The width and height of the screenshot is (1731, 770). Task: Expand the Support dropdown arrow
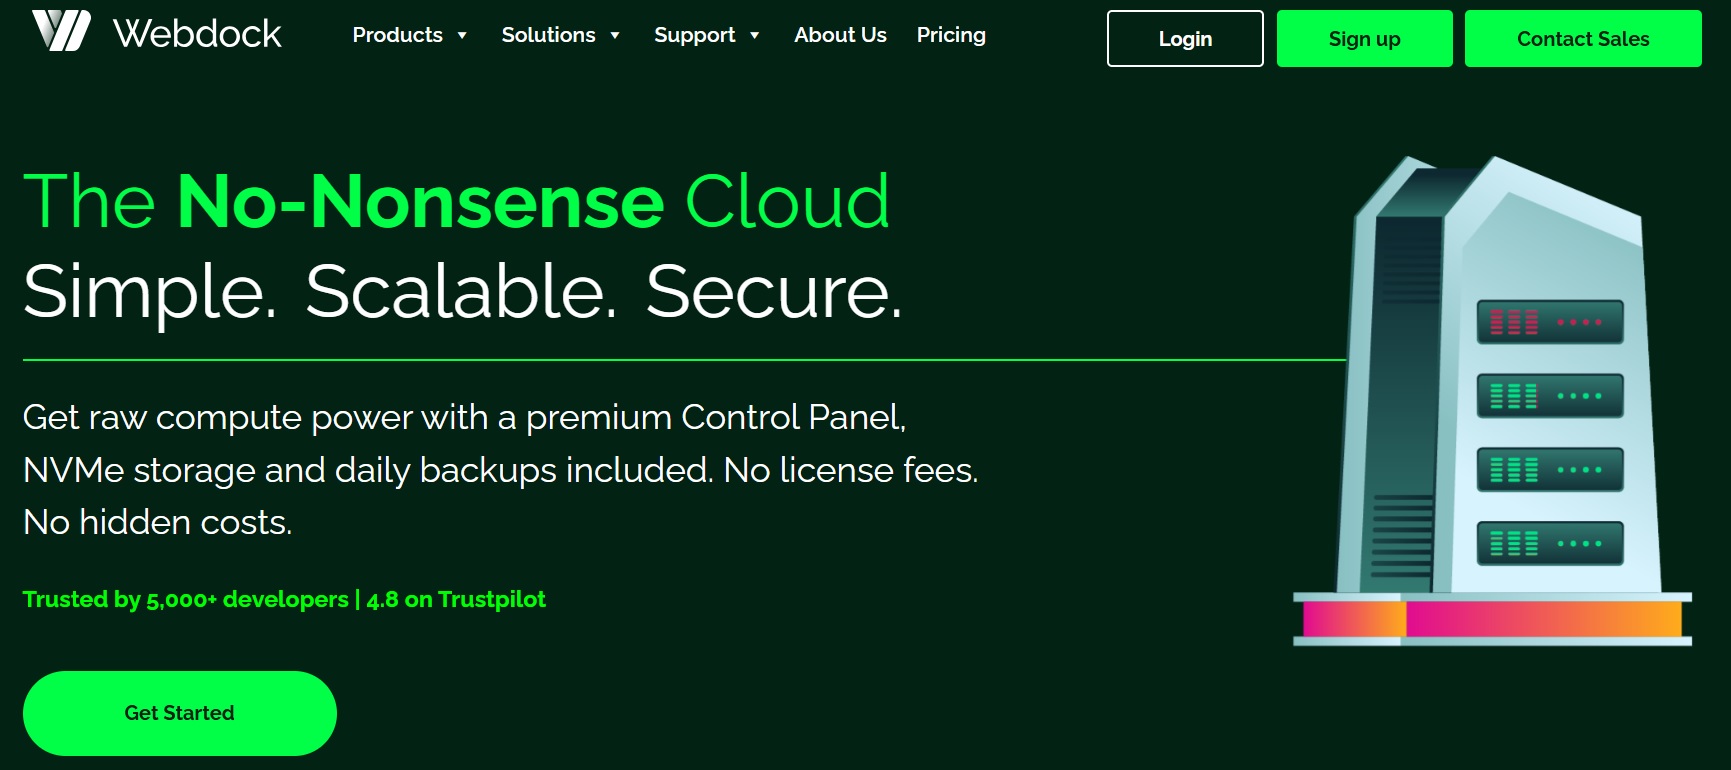pyautogui.click(x=754, y=36)
